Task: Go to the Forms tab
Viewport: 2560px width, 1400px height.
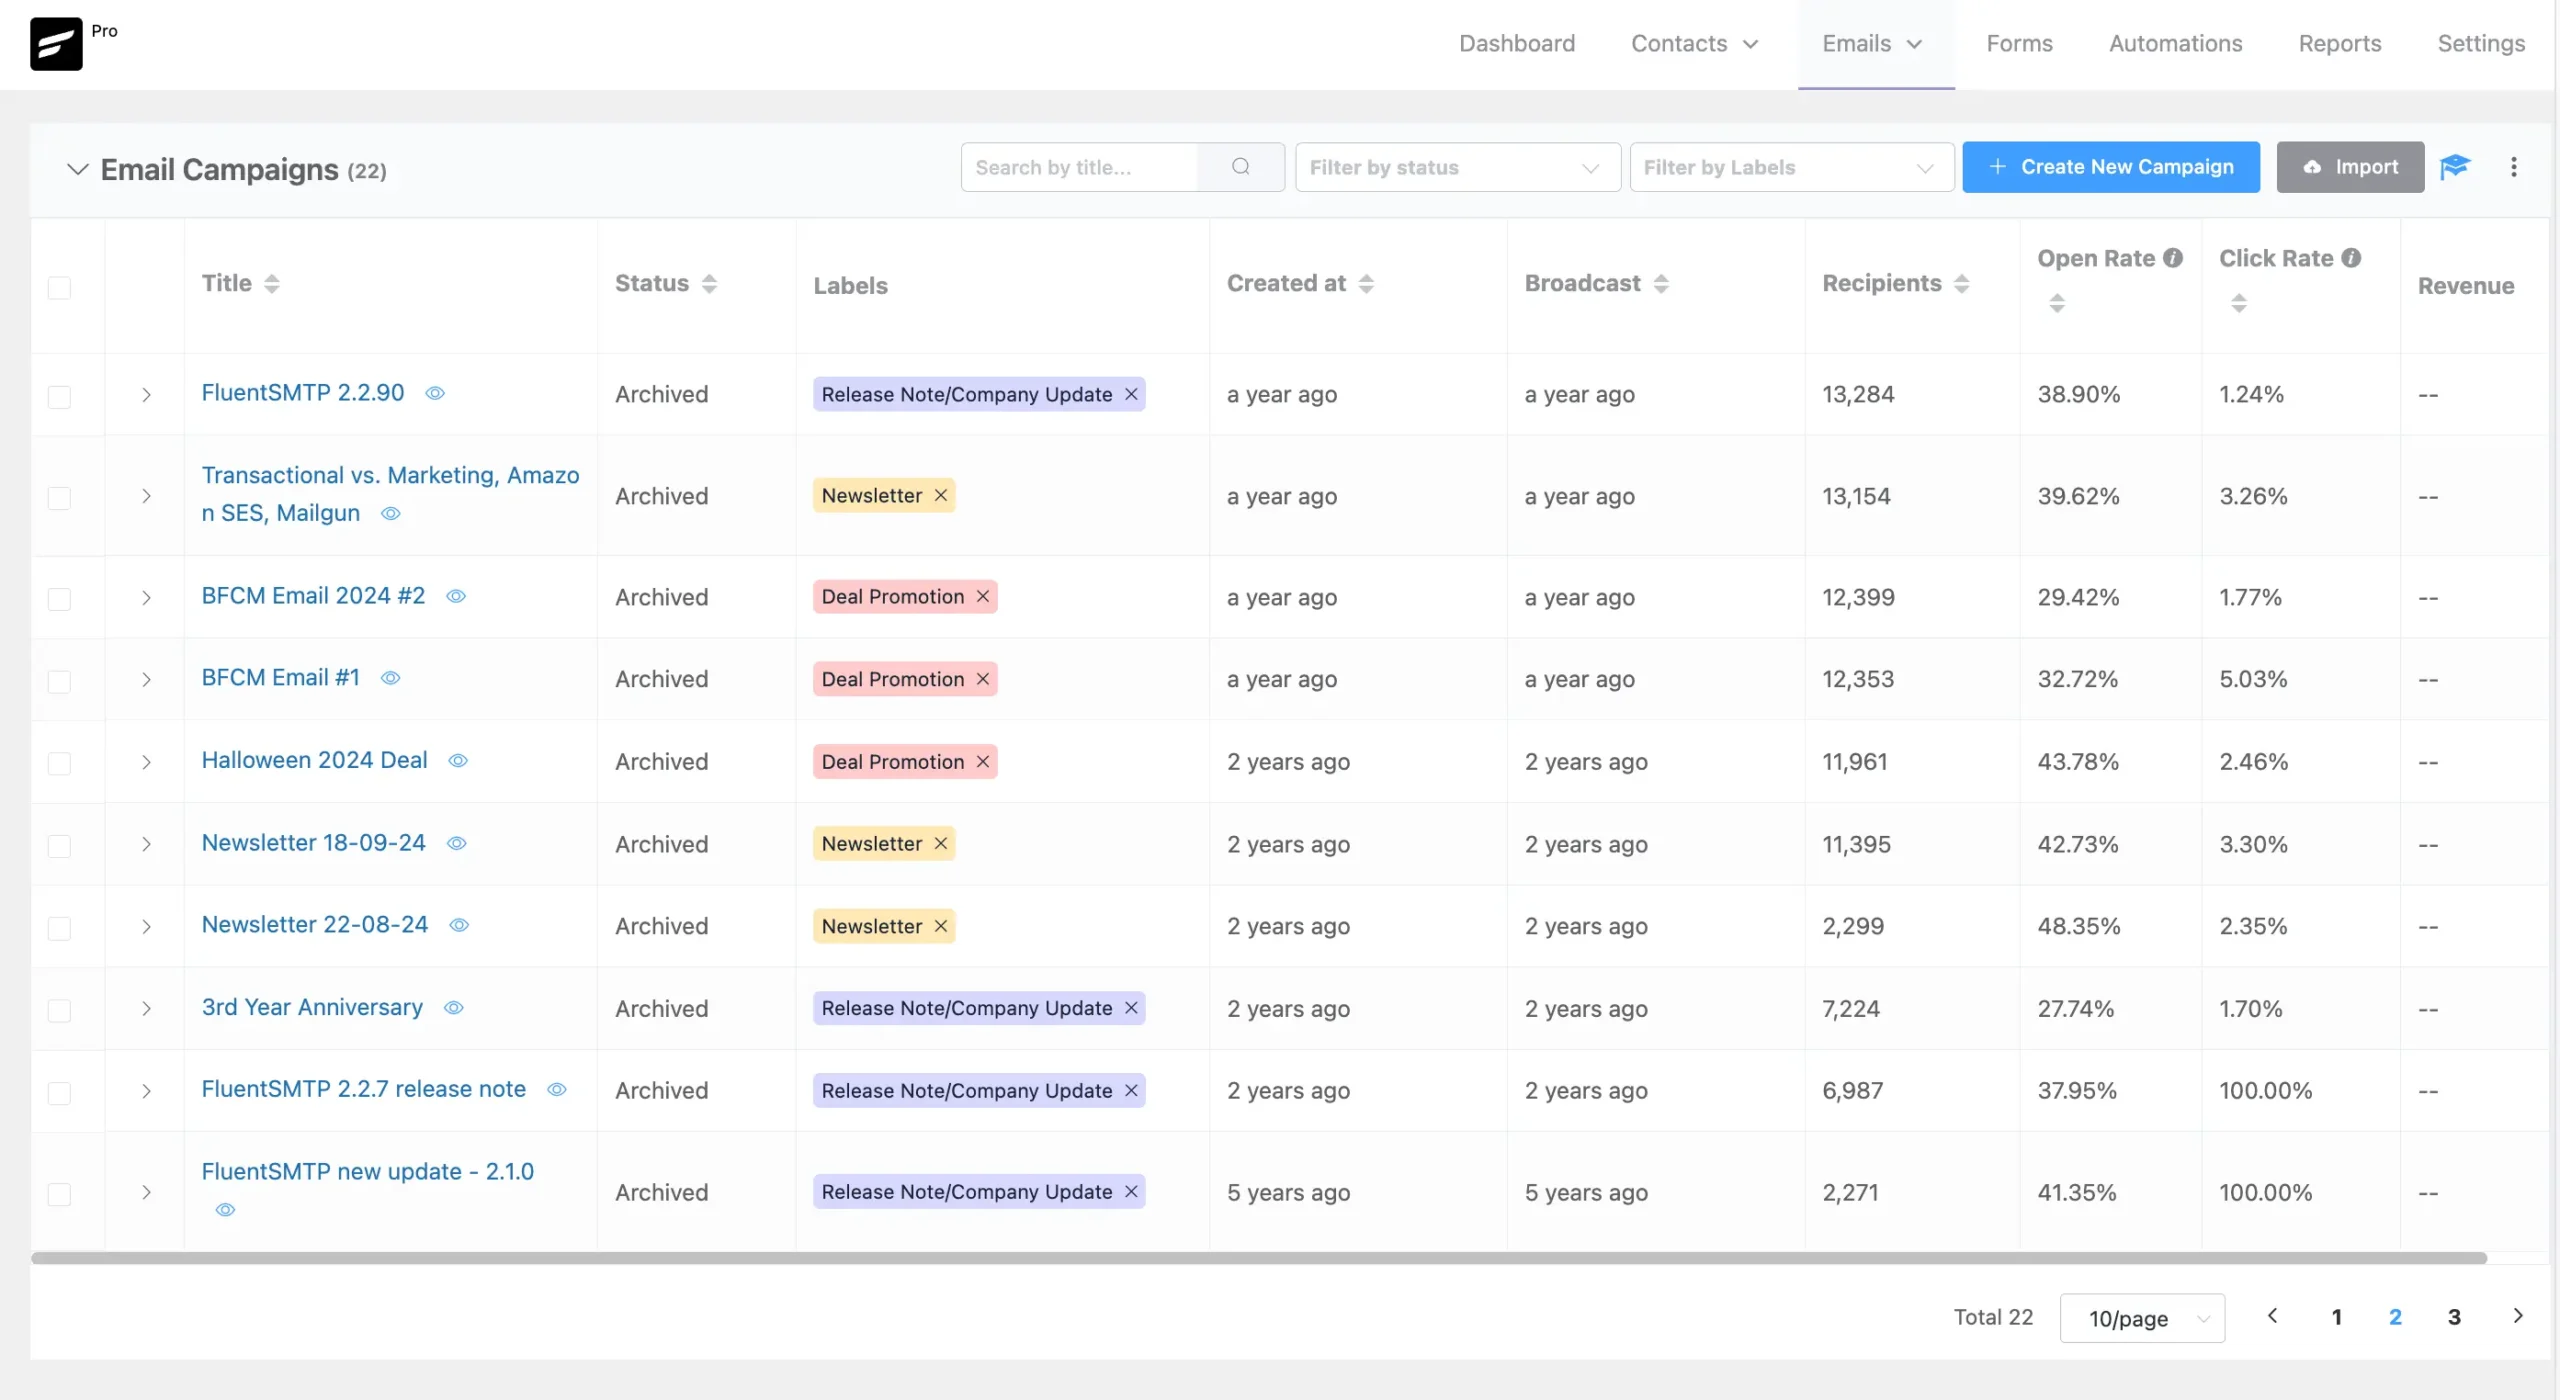Action: tap(2019, 44)
